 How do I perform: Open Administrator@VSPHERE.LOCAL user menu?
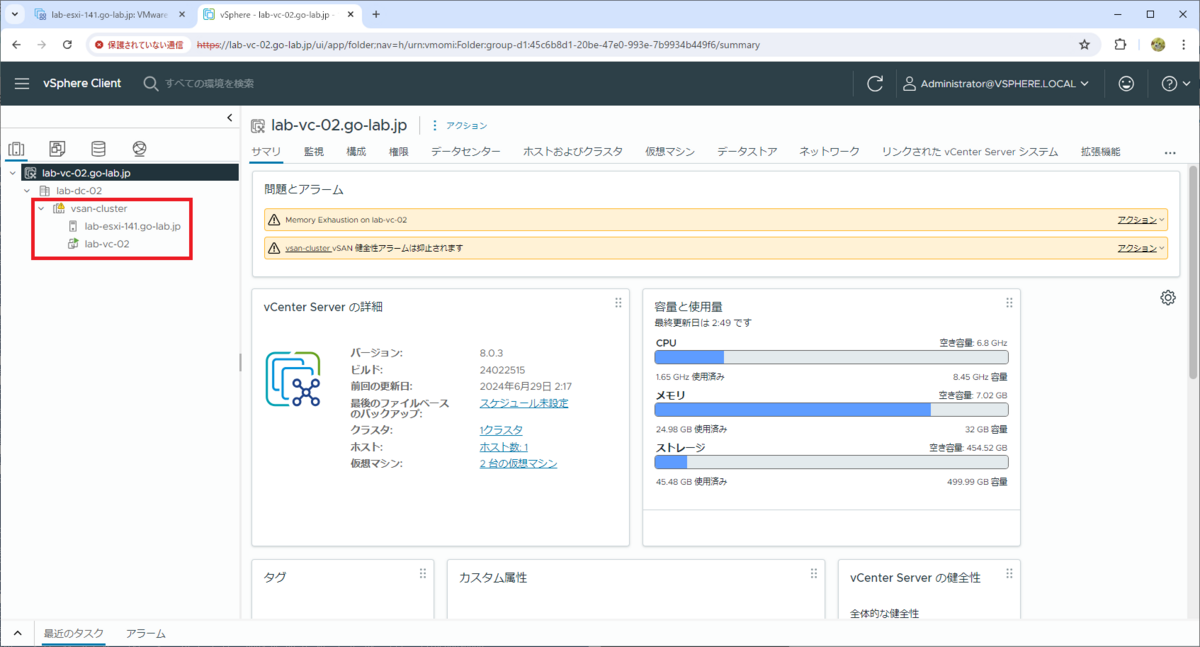point(995,84)
